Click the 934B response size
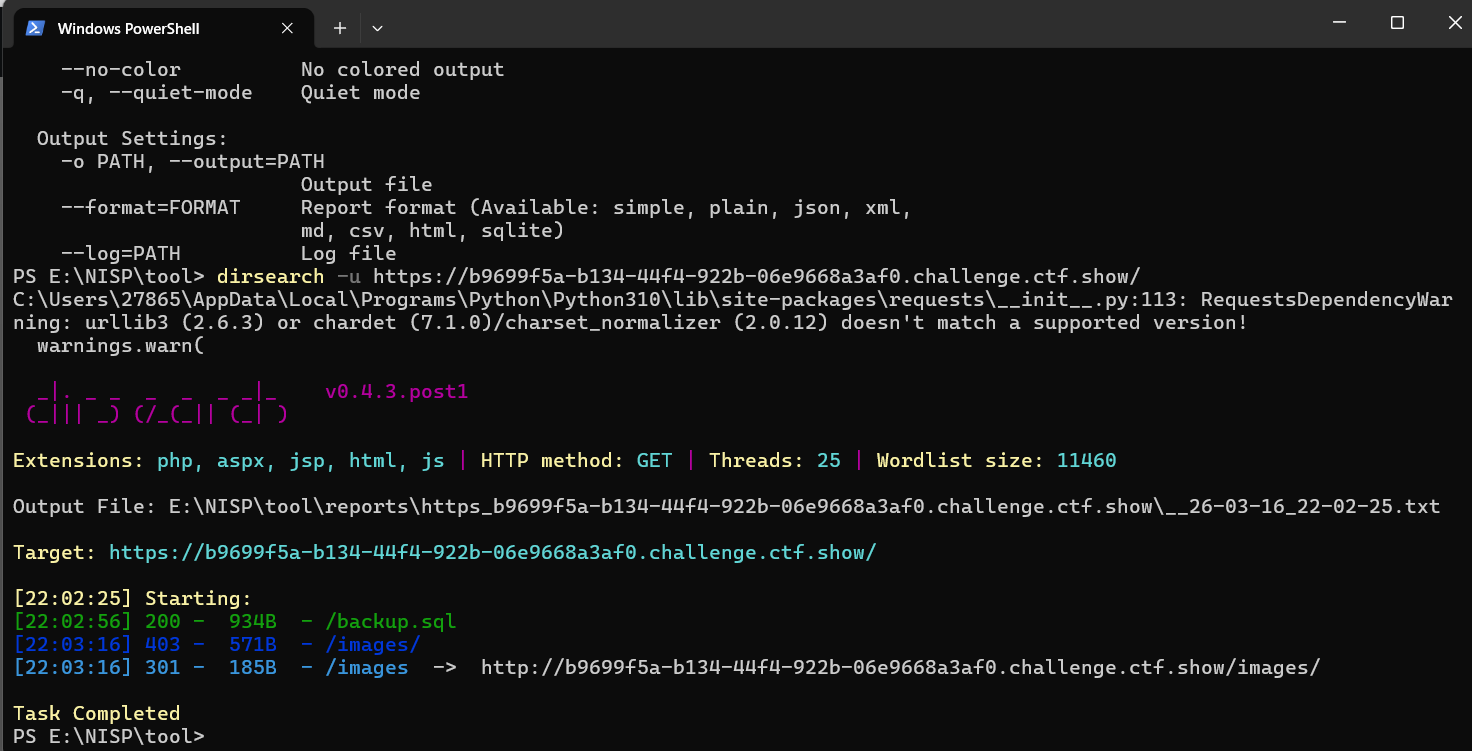Screen dimensions: 1472x751 pos(252,621)
